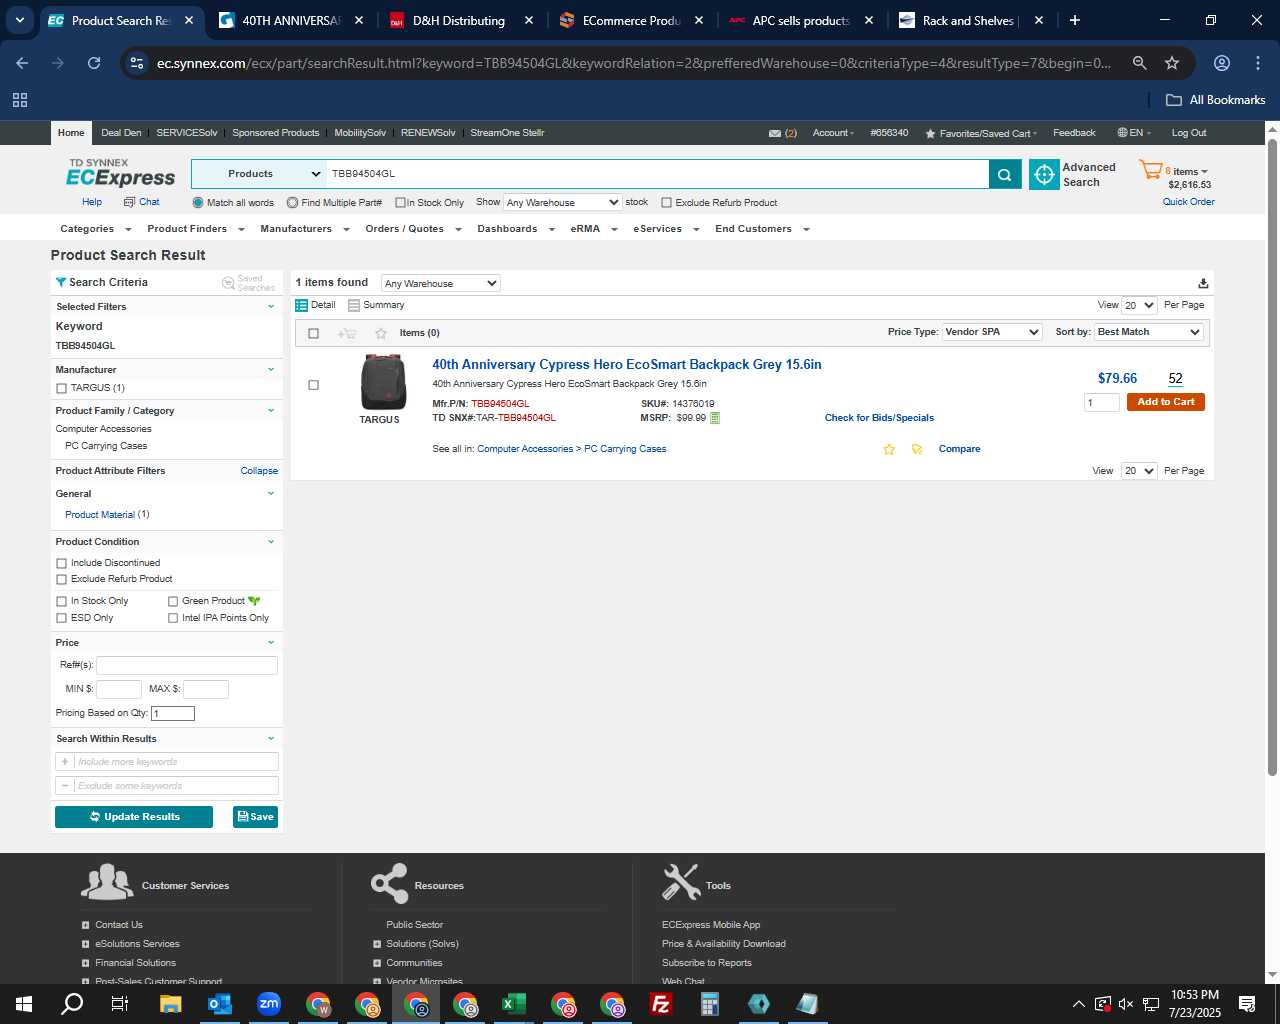The height and width of the screenshot is (1024, 1280).
Task: Click the add-to-cart icon in items header
Action: coord(347,333)
